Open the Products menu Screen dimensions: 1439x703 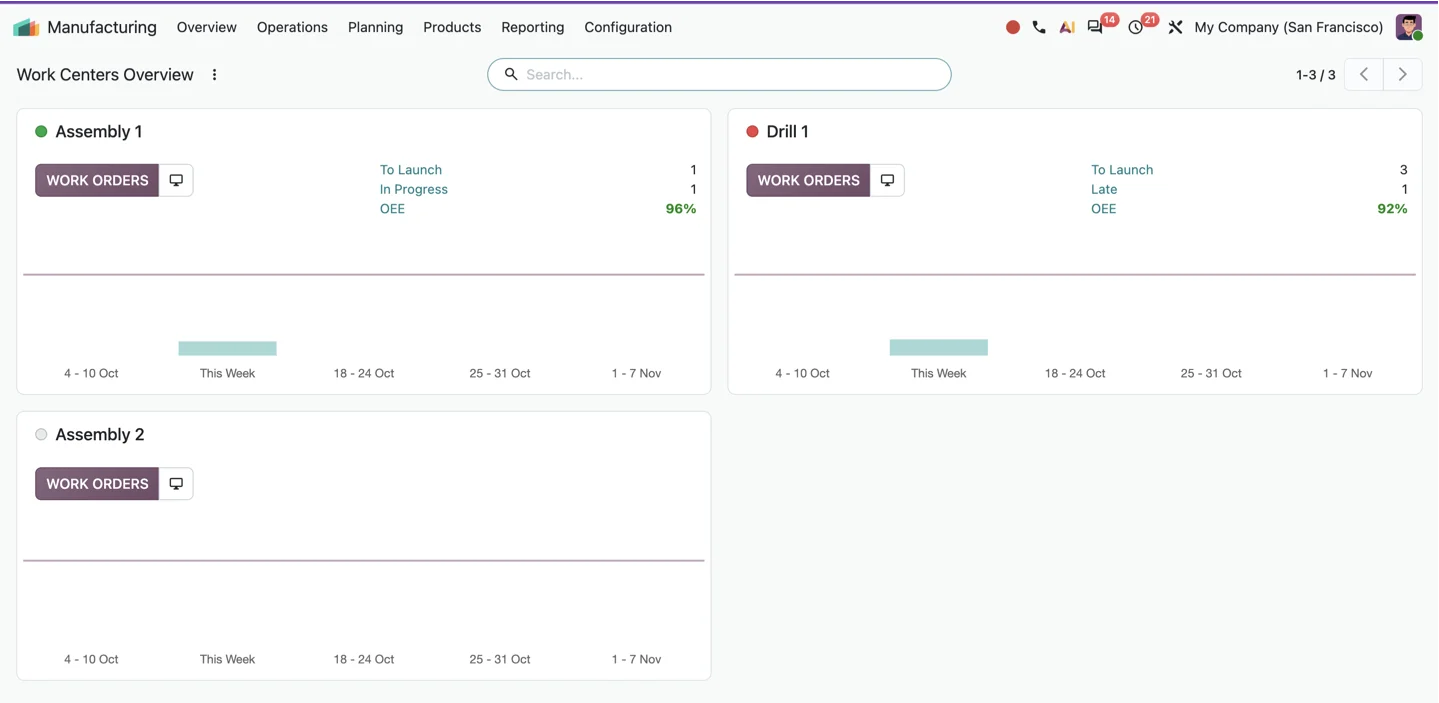pos(452,27)
